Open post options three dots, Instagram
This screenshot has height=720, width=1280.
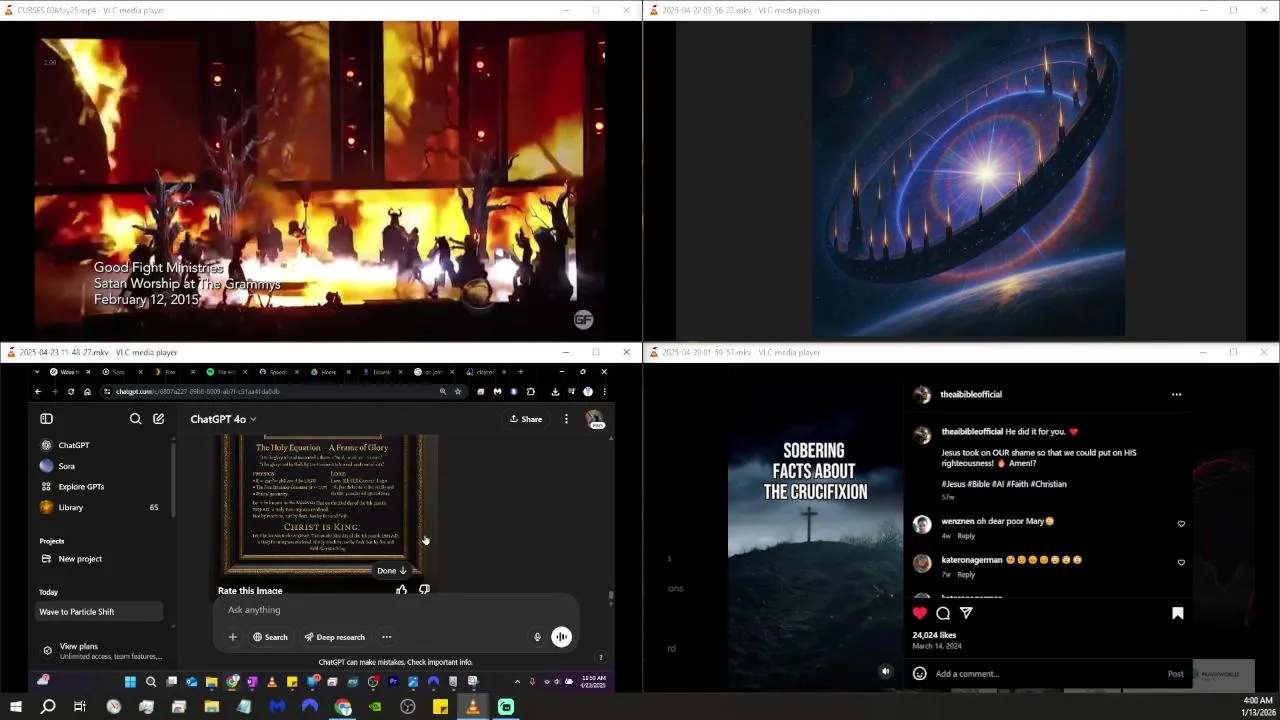tap(1176, 394)
